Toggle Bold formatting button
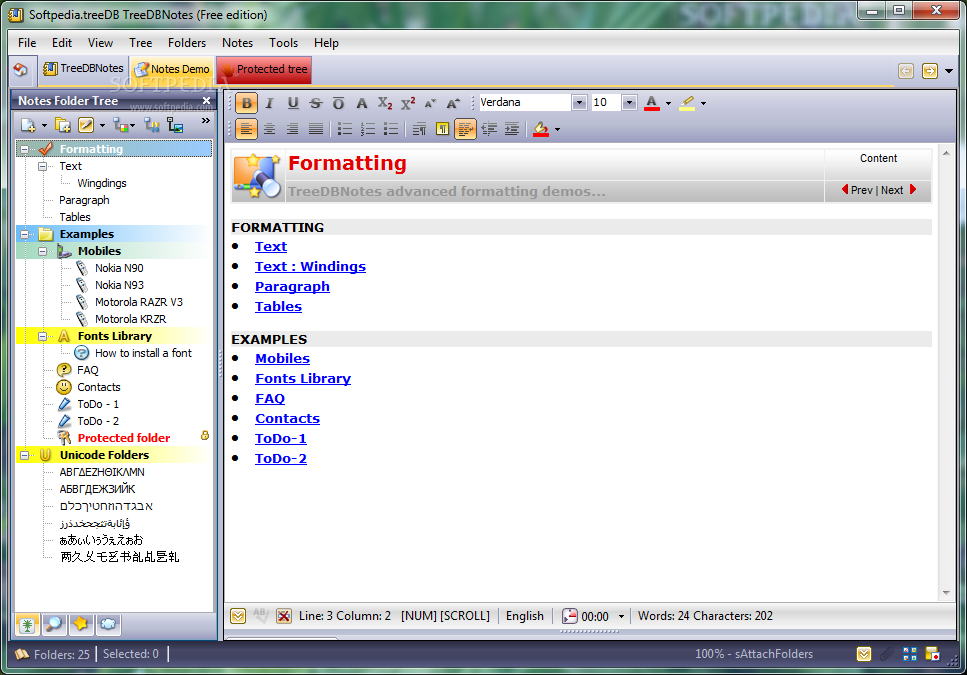The height and width of the screenshot is (675, 967). 247,103
